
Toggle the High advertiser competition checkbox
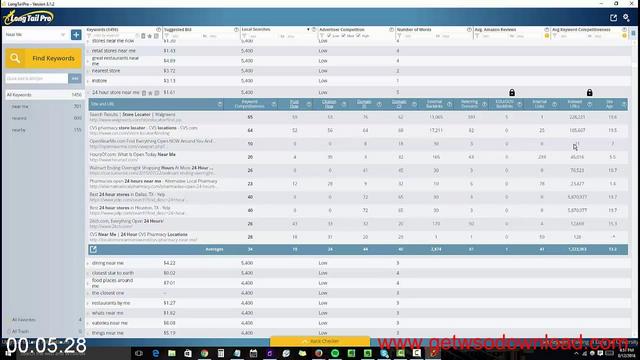pyautogui.click(x=358, y=36)
